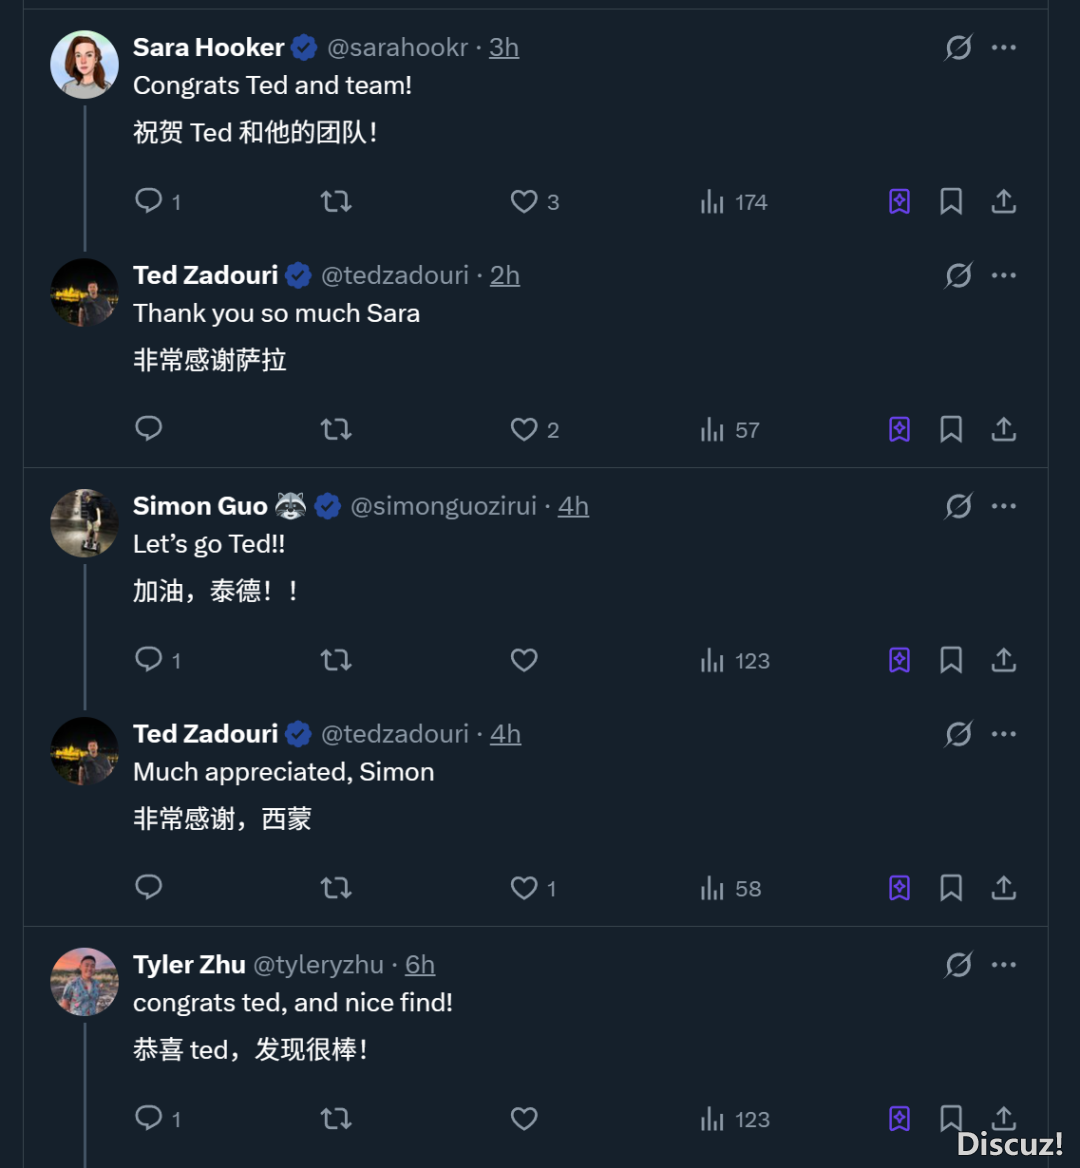
Task: Like Simon Guo's tweet
Action: pyautogui.click(x=524, y=660)
